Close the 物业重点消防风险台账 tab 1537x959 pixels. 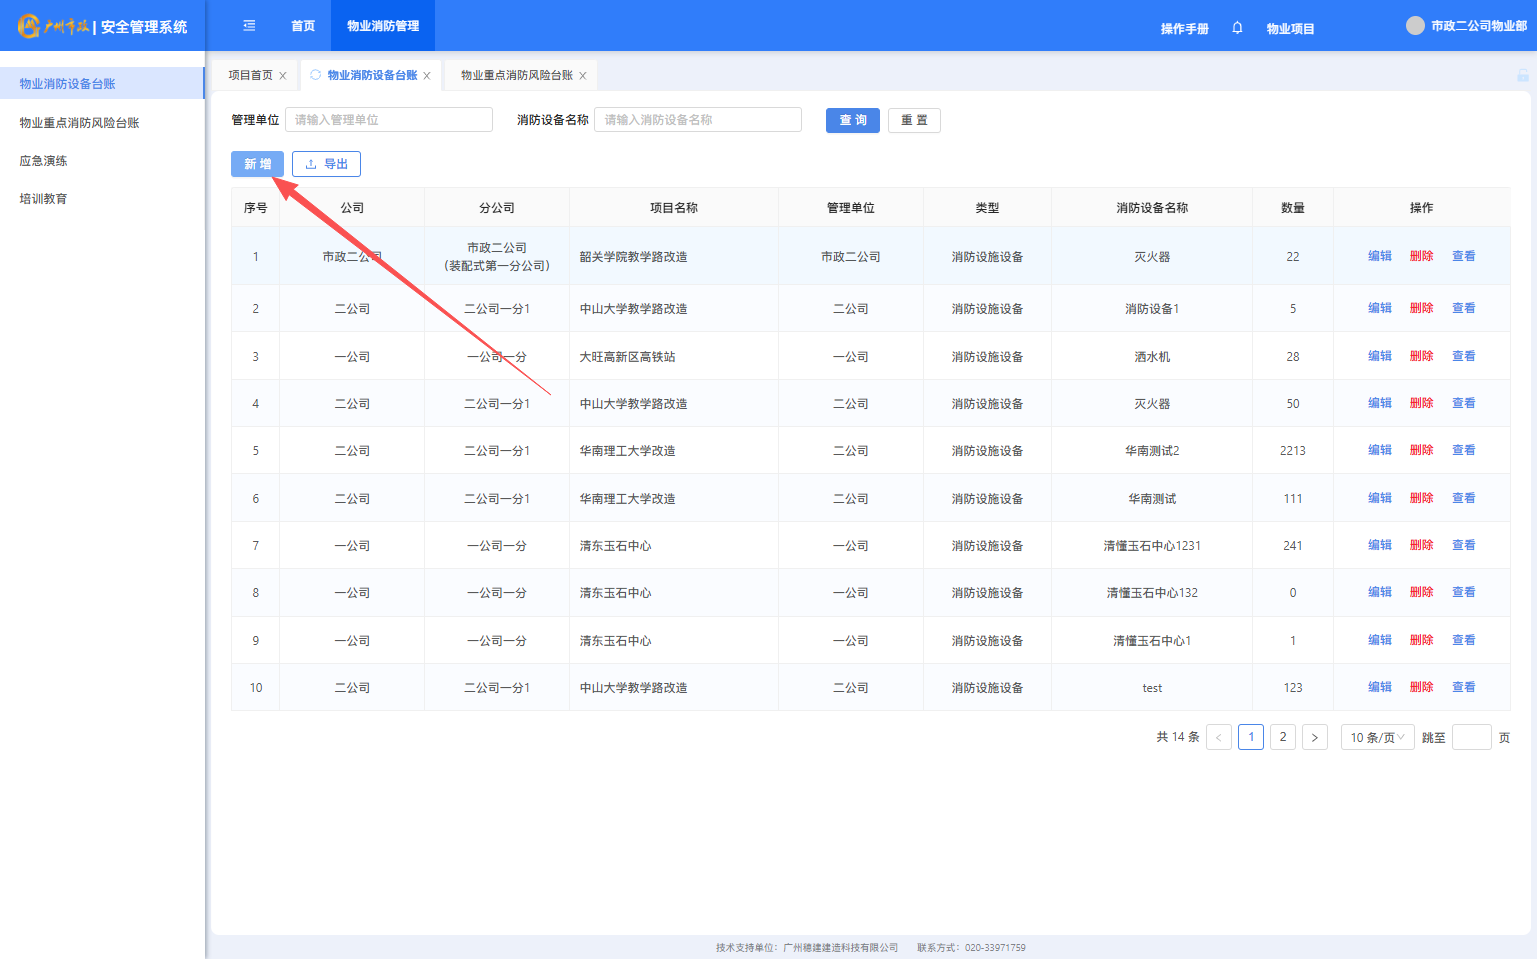click(583, 76)
